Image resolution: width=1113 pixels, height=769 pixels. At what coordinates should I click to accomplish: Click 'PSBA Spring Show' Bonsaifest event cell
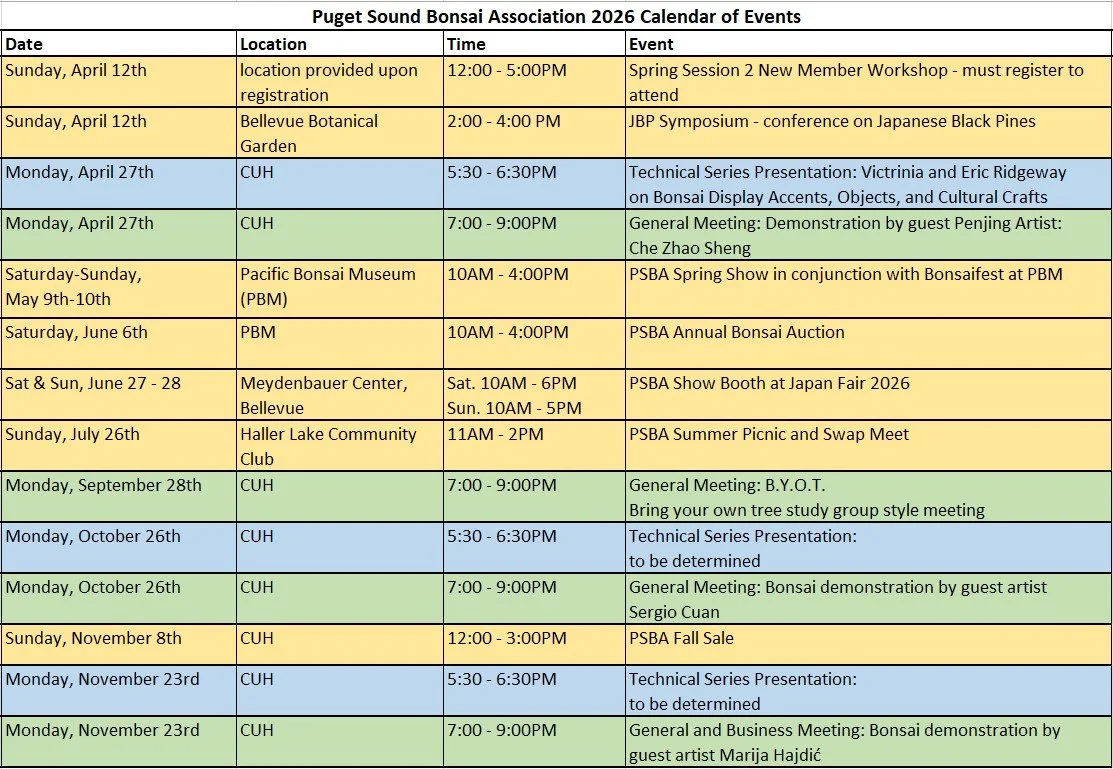coord(869,289)
